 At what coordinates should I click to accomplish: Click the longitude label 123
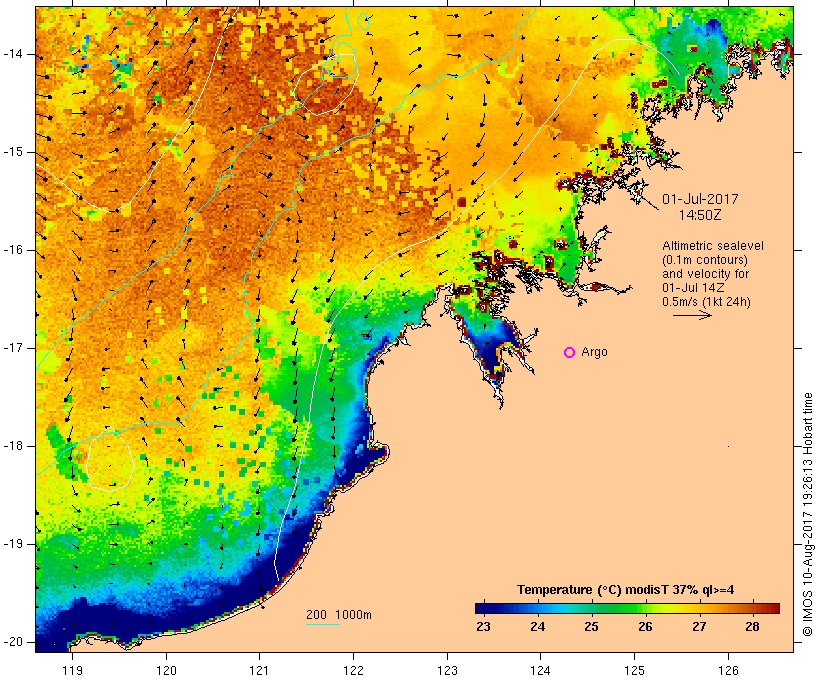[x=447, y=670]
